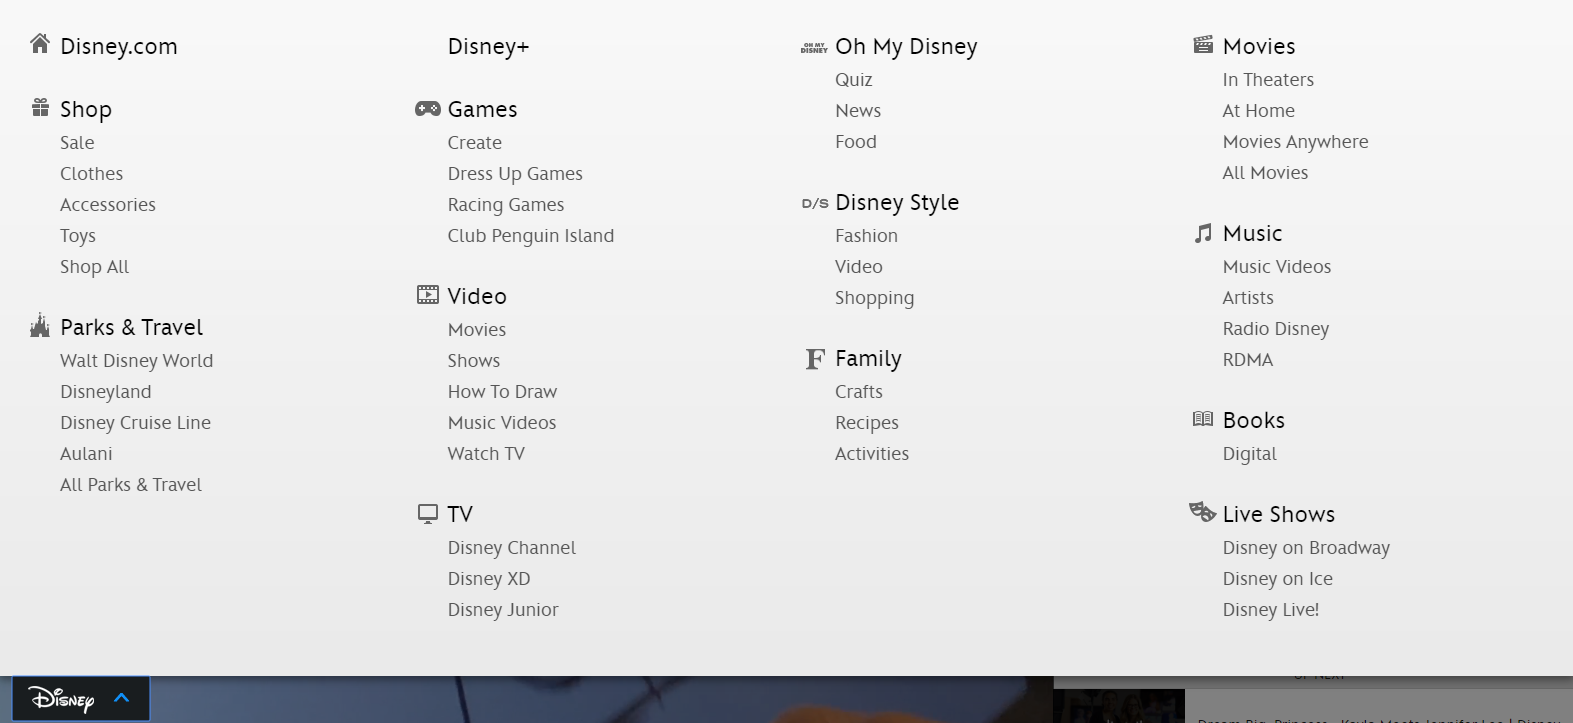Viewport: 1573px width, 723px height.
Task: Open the Disney+ menu heading
Action: [488, 47]
